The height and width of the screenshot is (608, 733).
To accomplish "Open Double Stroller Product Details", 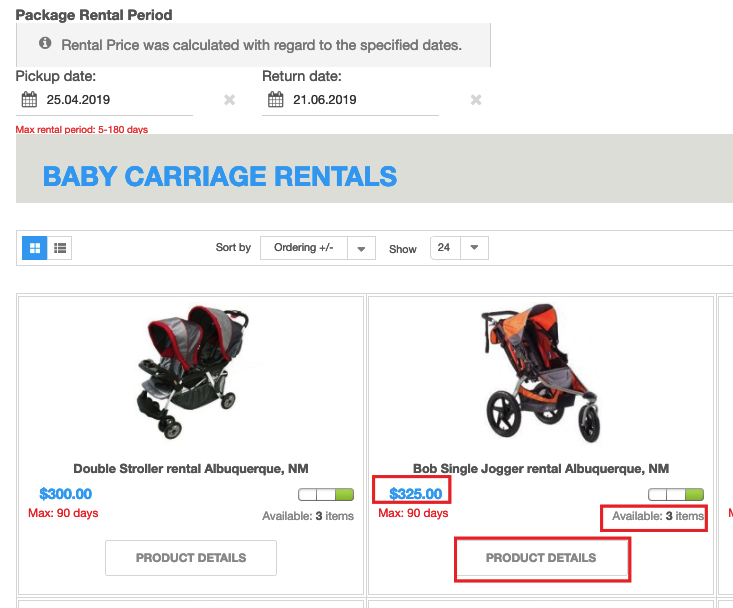I will (x=191, y=558).
